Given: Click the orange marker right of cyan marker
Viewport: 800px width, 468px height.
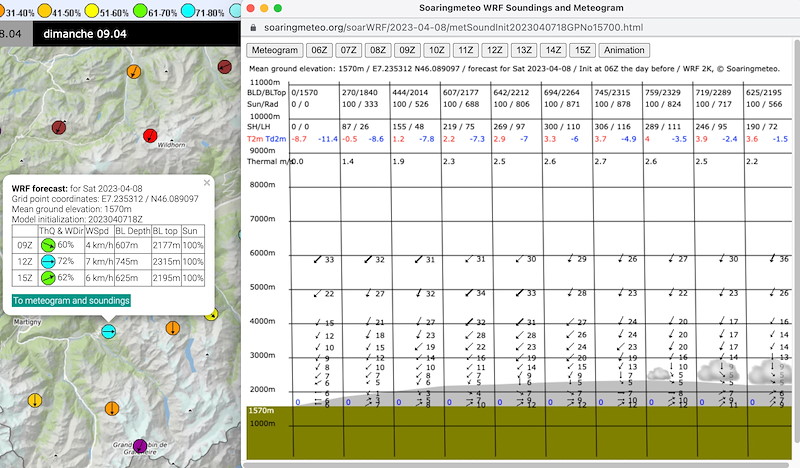Looking at the screenshot, I should [172, 327].
